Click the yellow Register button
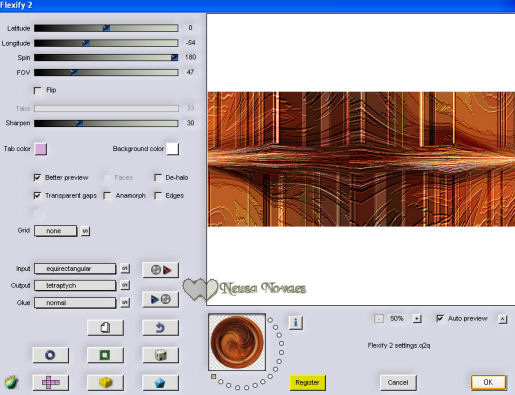 coord(307,383)
